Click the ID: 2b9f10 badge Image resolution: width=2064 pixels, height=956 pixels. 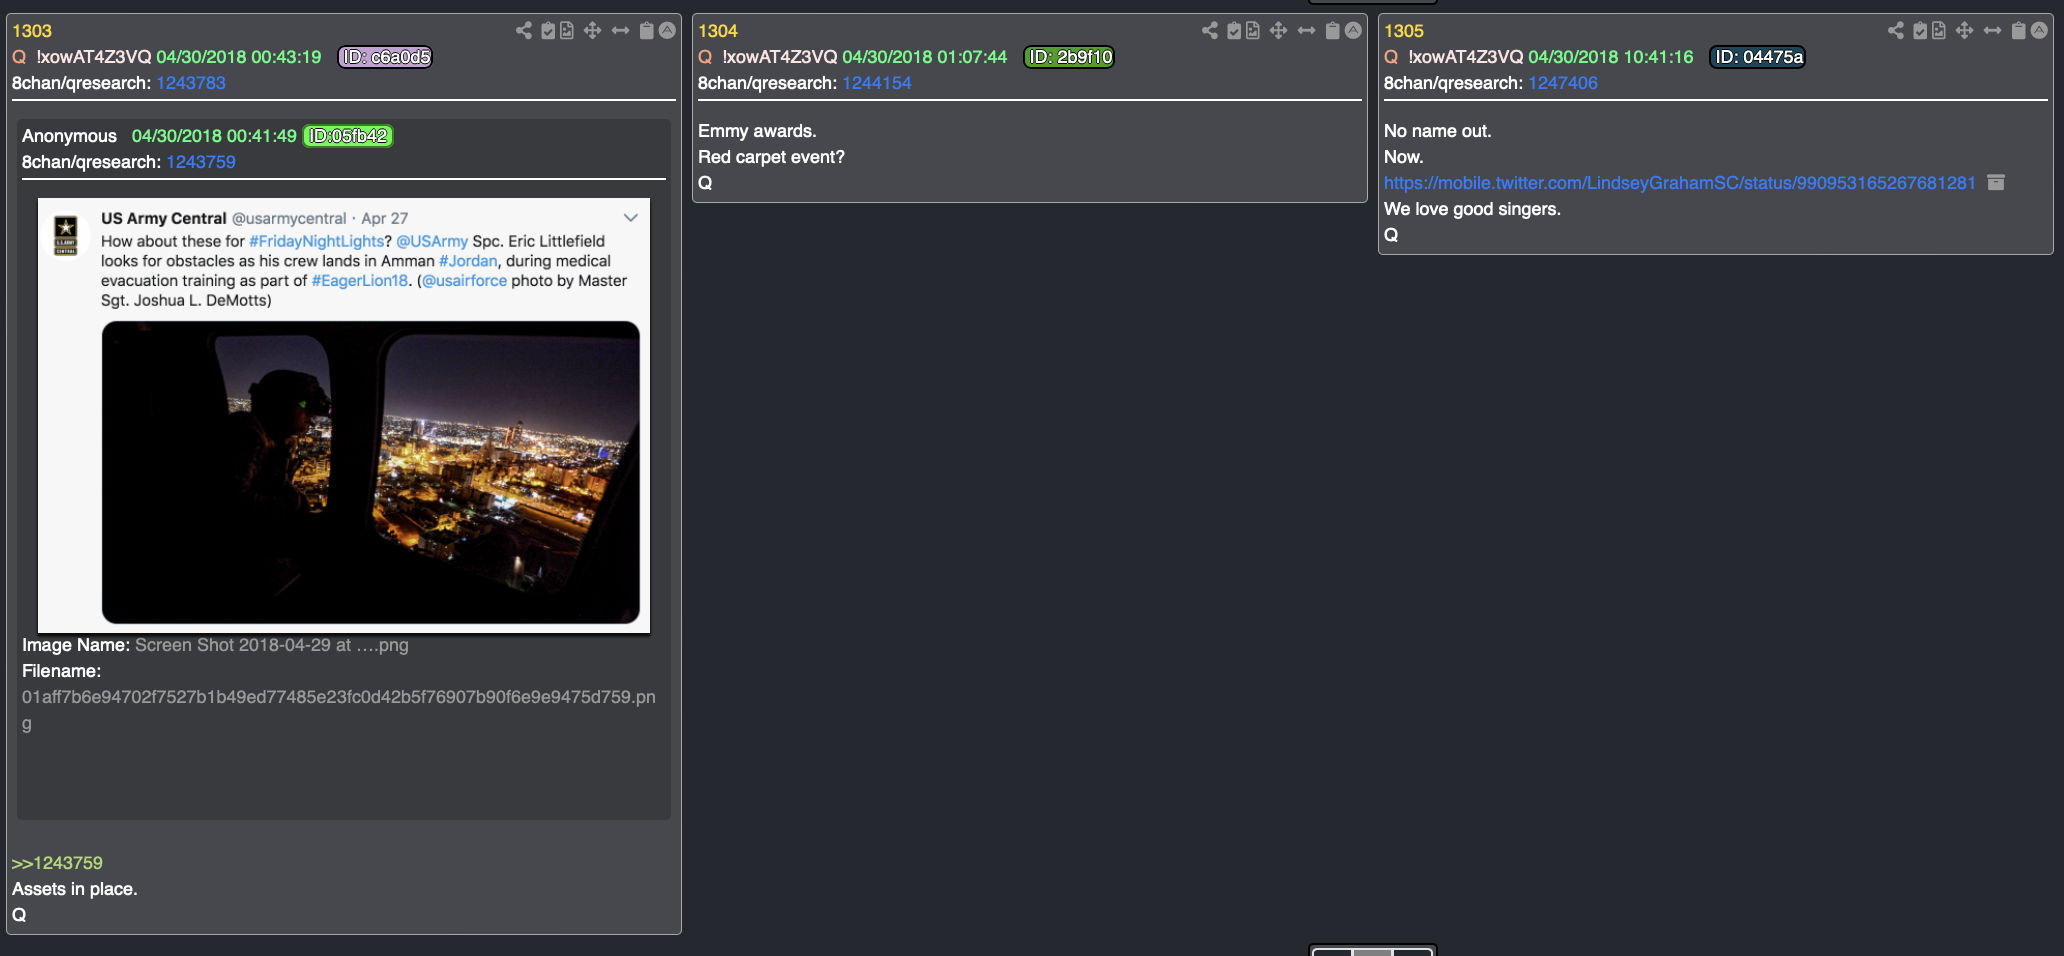pos(1070,57)
